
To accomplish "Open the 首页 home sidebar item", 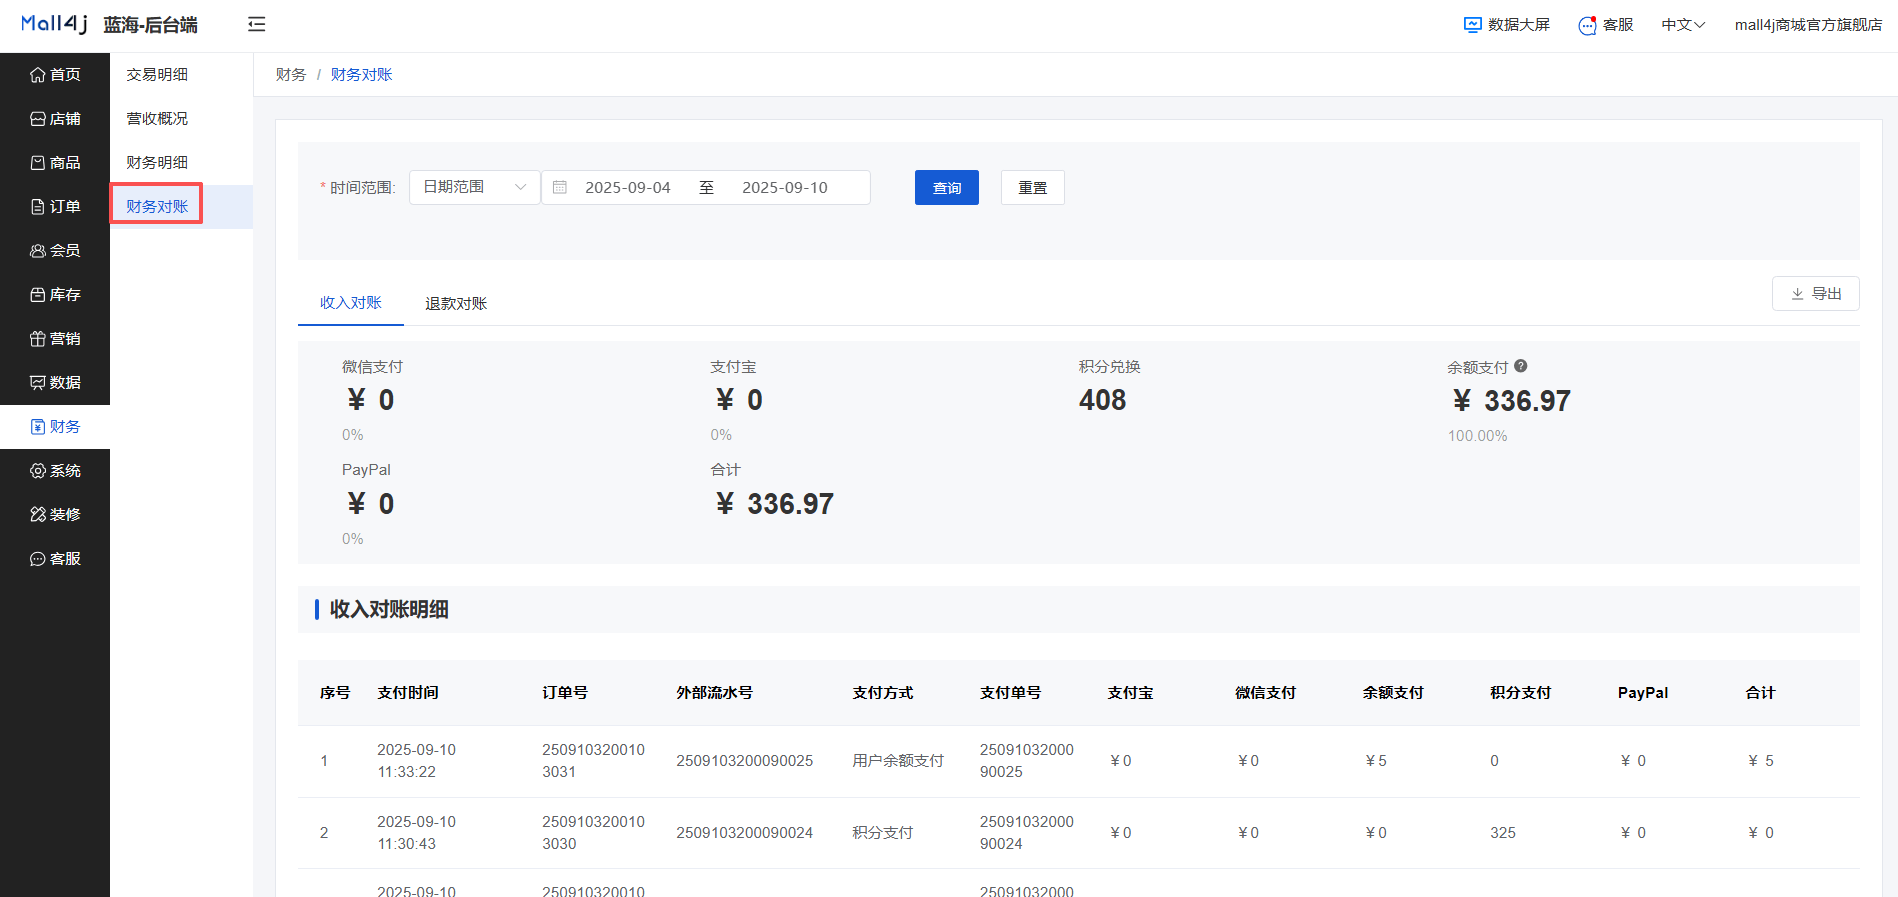I will (x=55, y=75).
